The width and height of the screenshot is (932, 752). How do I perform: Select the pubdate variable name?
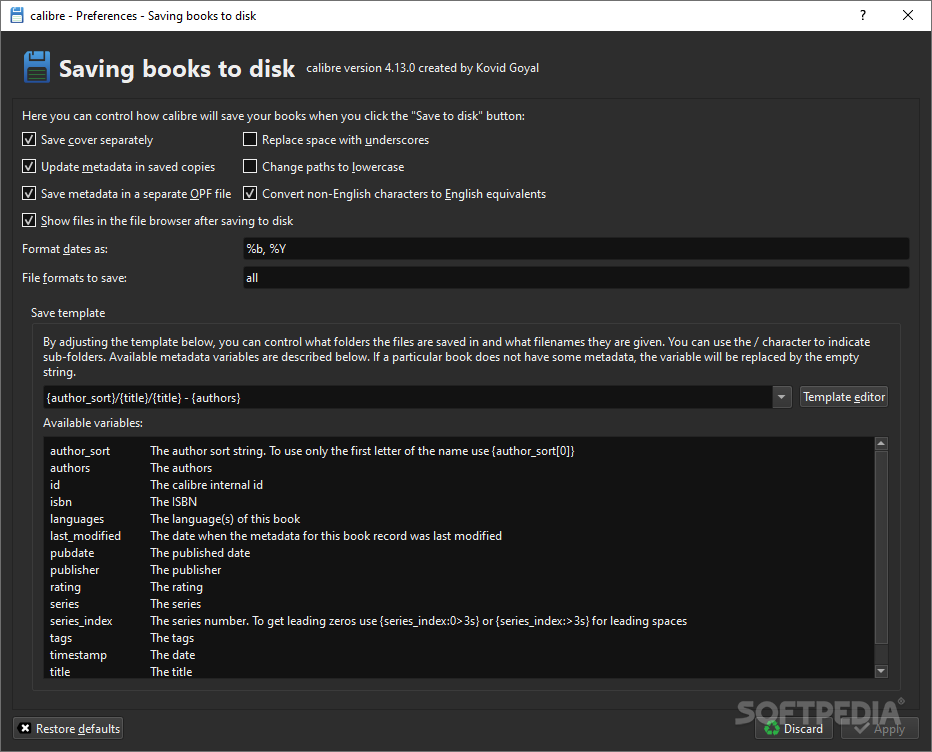72,553
